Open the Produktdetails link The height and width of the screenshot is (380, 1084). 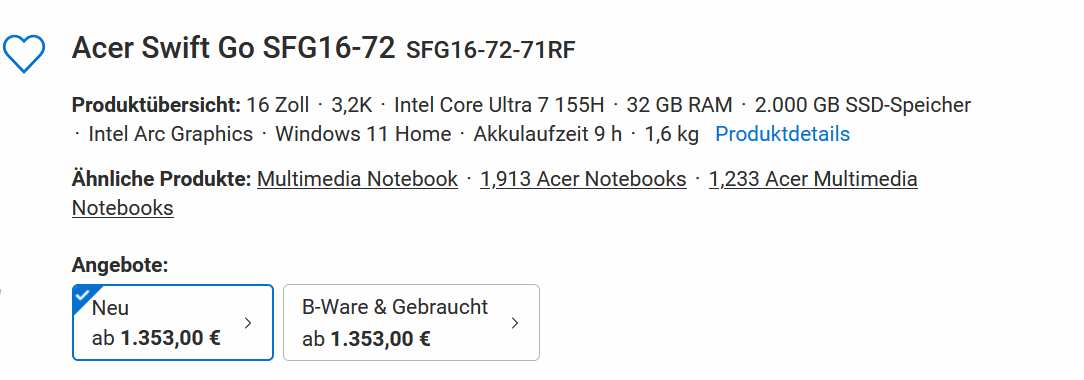pyautogui.click(x=782, y=134)
